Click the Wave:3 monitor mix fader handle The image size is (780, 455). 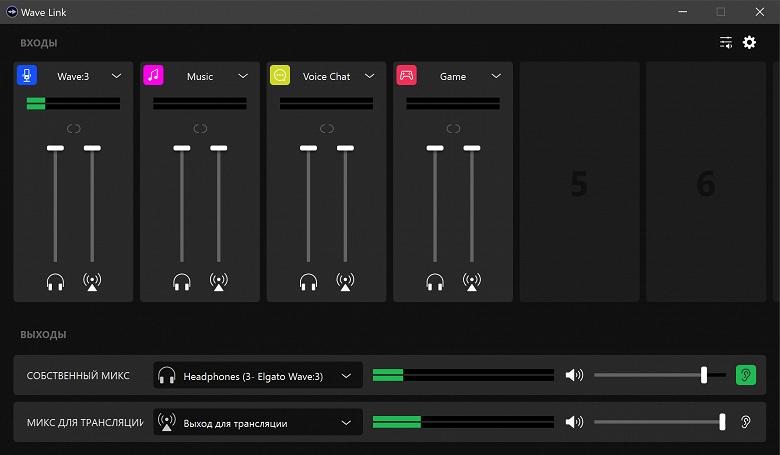(55, 148)
